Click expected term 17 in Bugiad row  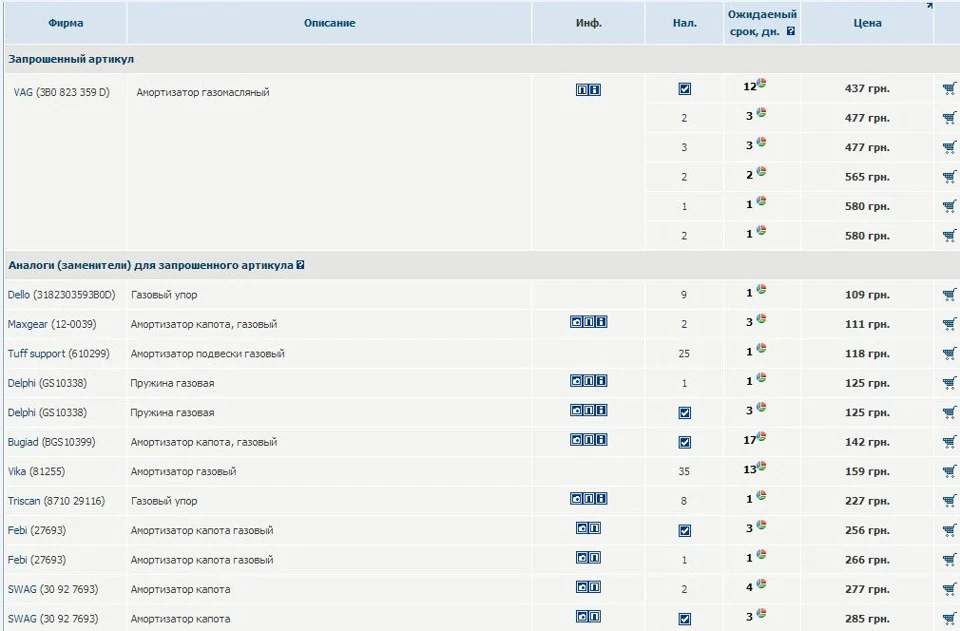click(x=749, y=440)
